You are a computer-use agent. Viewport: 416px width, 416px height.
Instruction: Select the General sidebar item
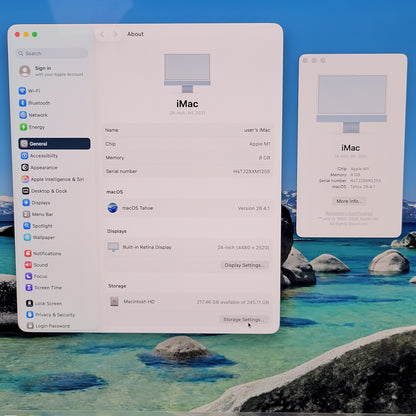[x=54, y=144]
